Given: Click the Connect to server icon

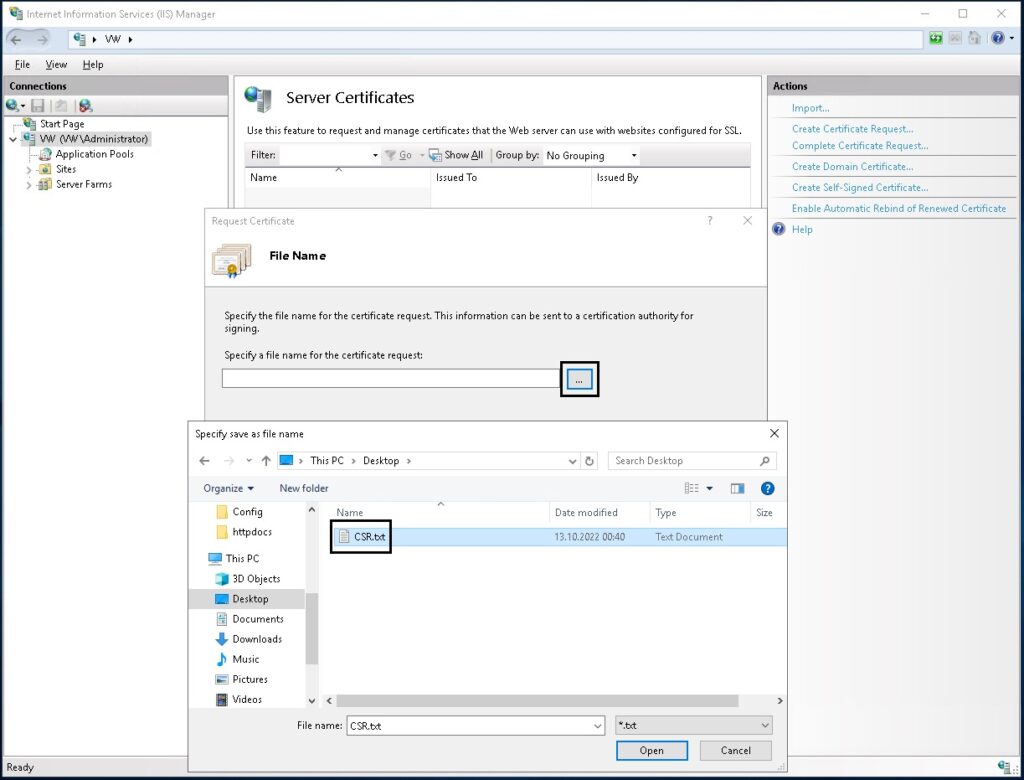Looking at the screenshot, I should (13, 105).
